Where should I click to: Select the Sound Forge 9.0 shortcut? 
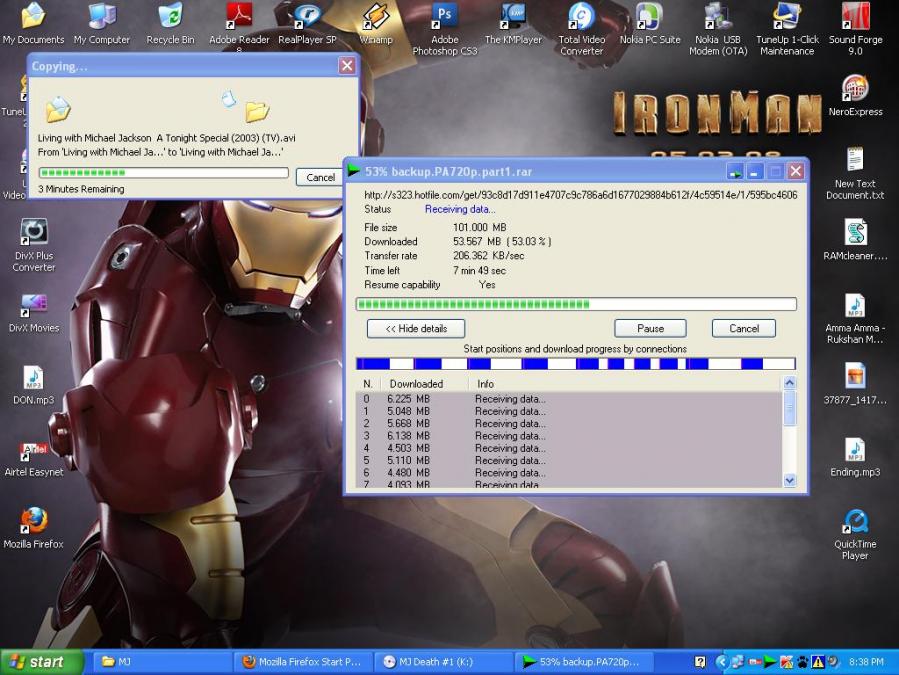tap(855, 29)
